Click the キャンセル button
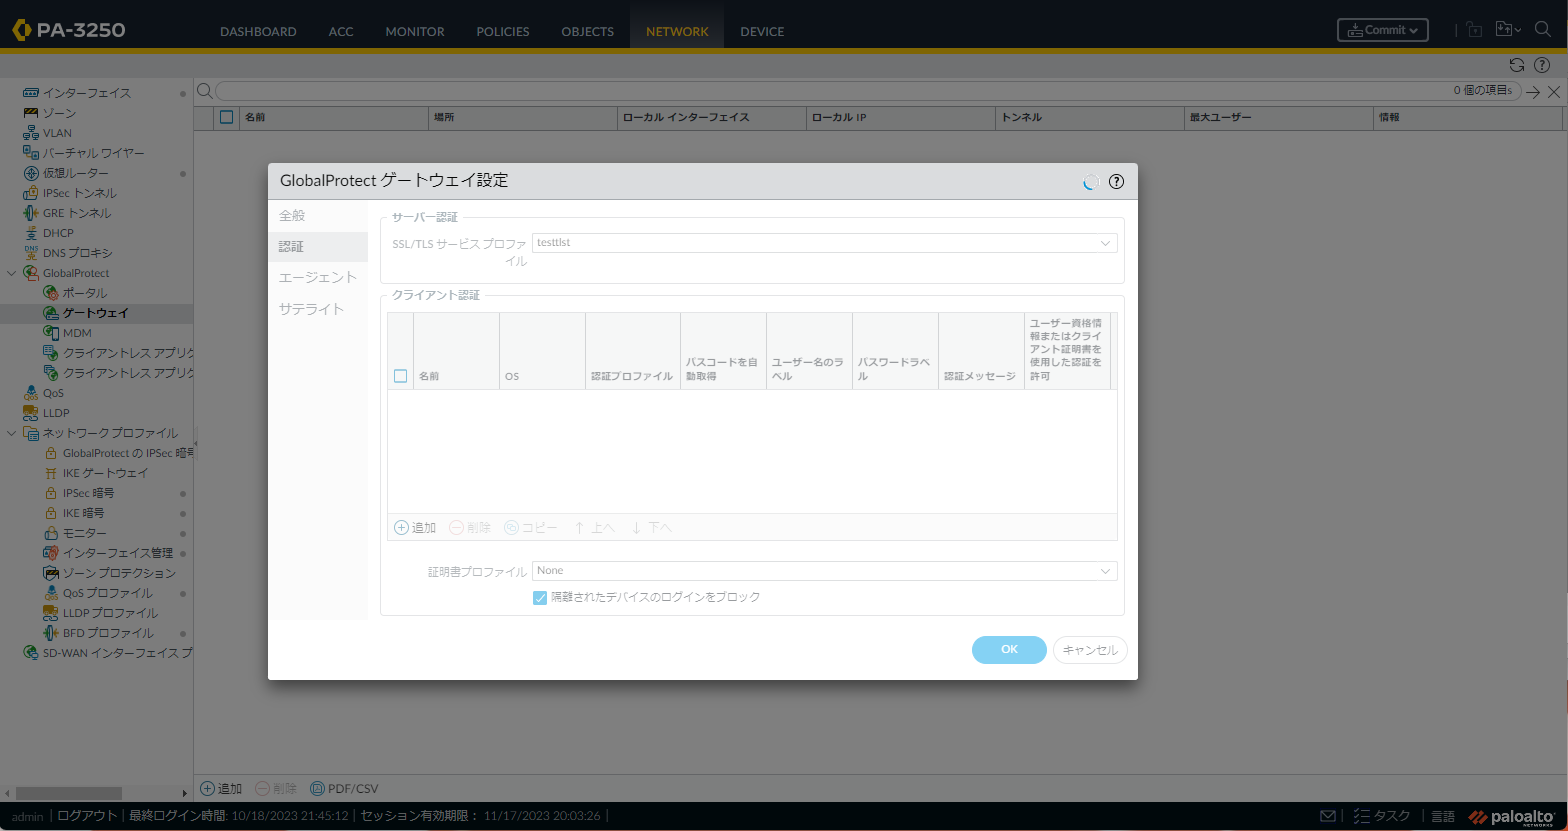 (1090, 650)
